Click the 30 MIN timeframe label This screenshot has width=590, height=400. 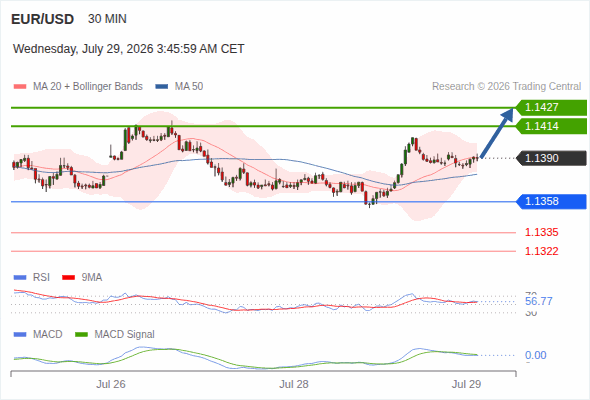click(107, 19)
